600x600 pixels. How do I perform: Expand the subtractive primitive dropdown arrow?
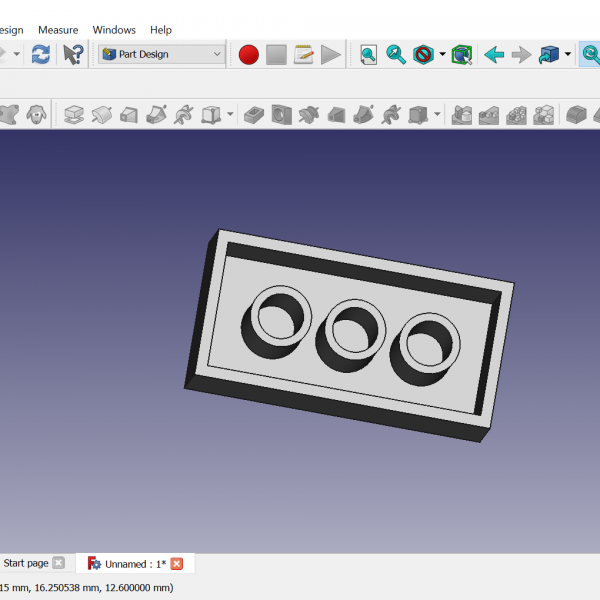437,115
